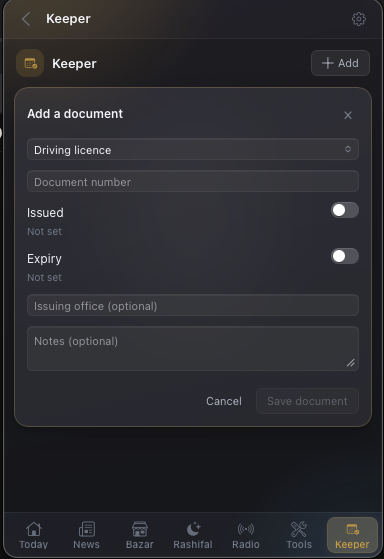The height and width of the screenshot is (559, 384).
Task: Open settings via the gear icon
Action: 359,19
